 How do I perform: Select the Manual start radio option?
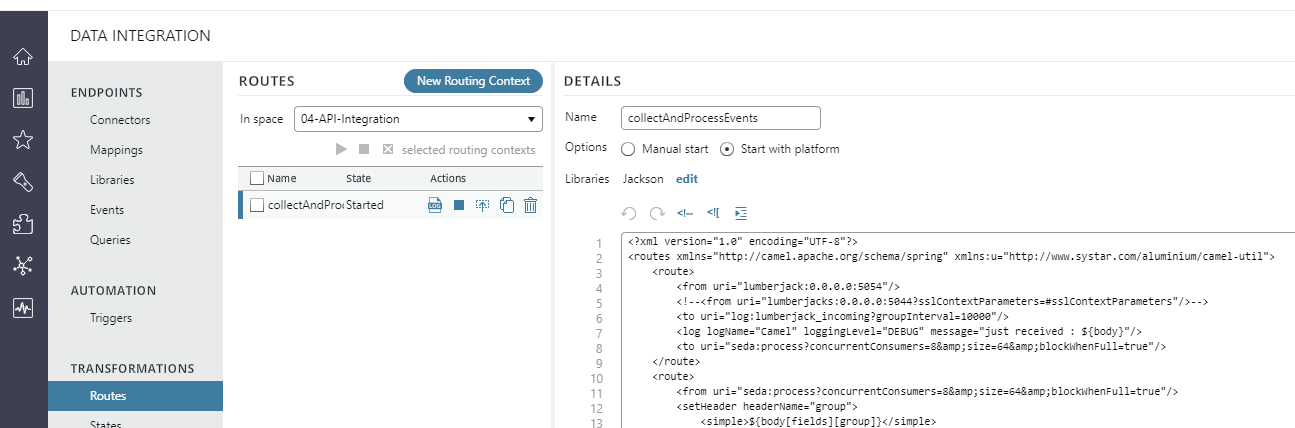(628, 149)
